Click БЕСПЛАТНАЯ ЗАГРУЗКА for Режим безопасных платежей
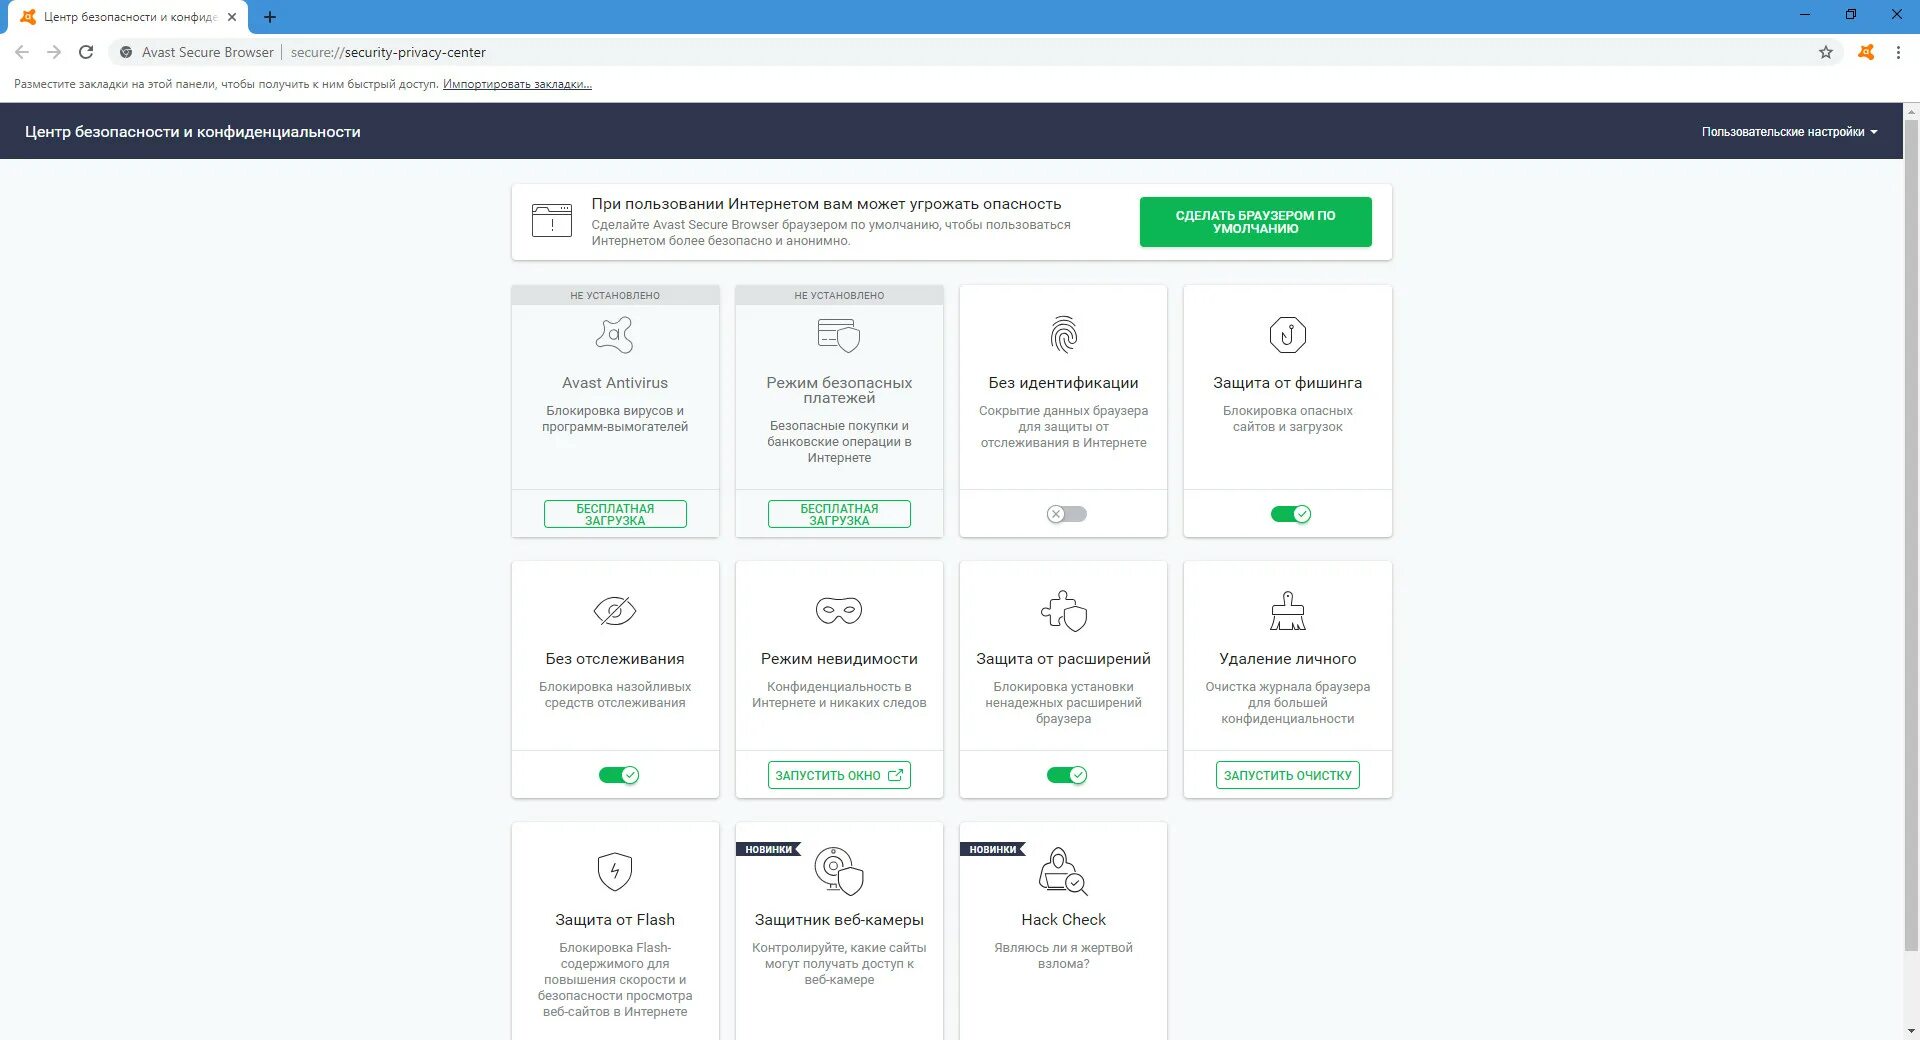 pos(839,514)
